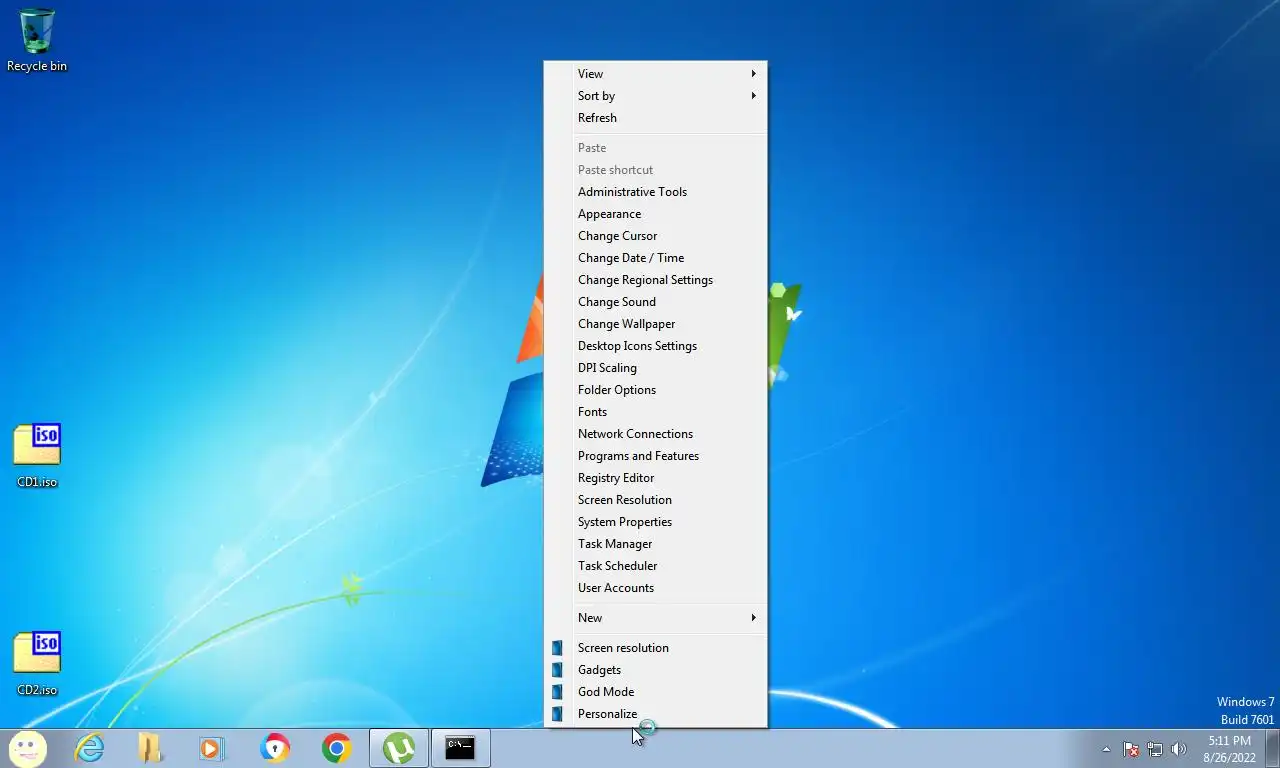
Task: Open Desktop Icons Settings entry
Action: coord(655,346)
